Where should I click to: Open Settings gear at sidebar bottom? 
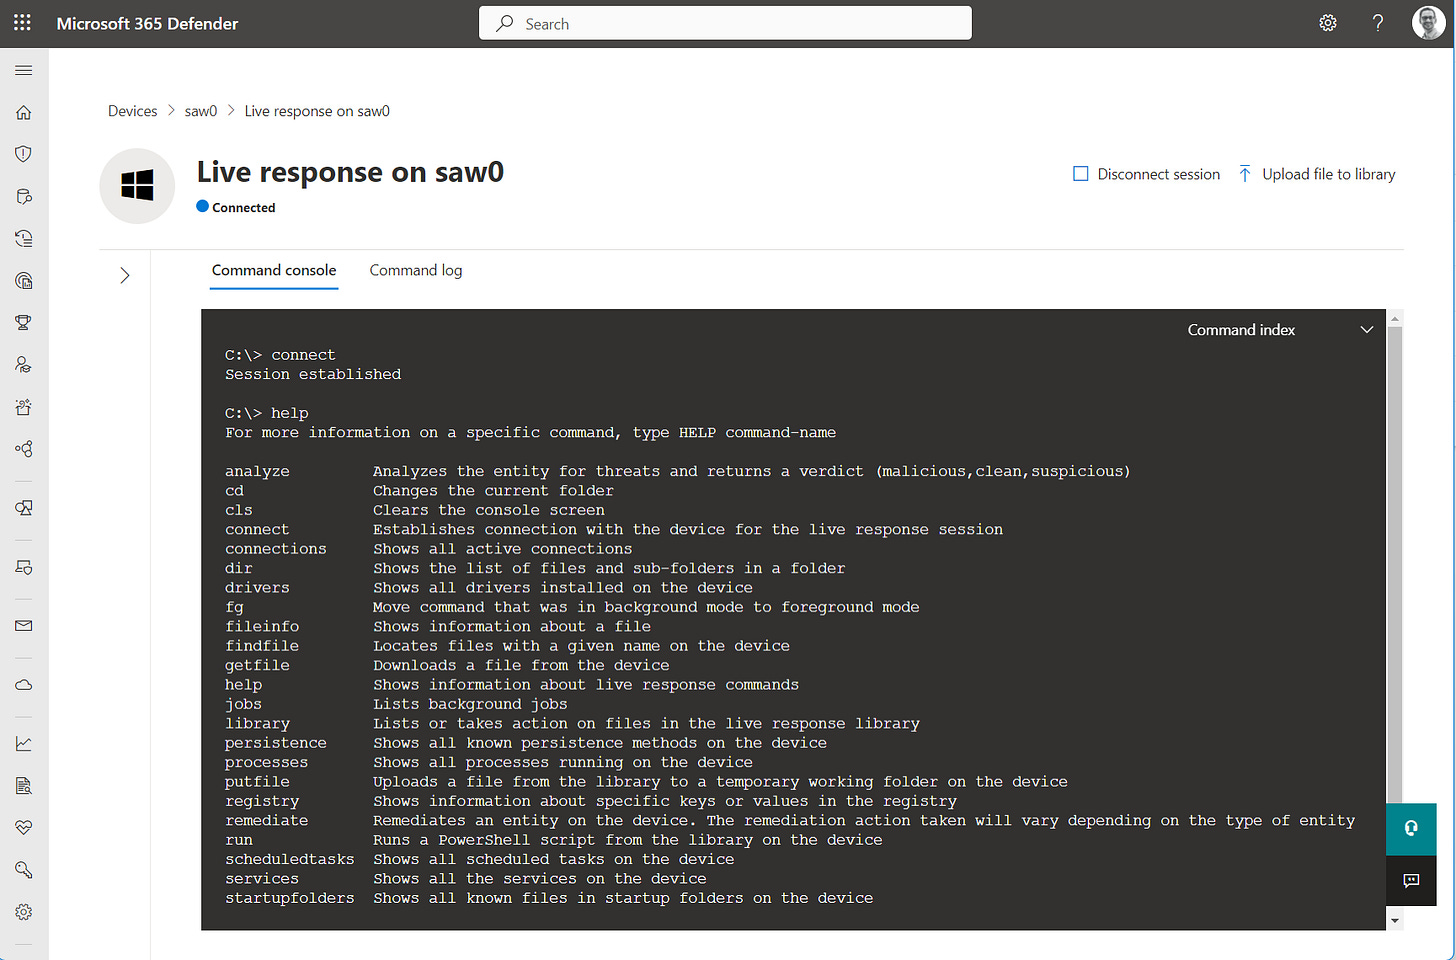pos(24,911)
